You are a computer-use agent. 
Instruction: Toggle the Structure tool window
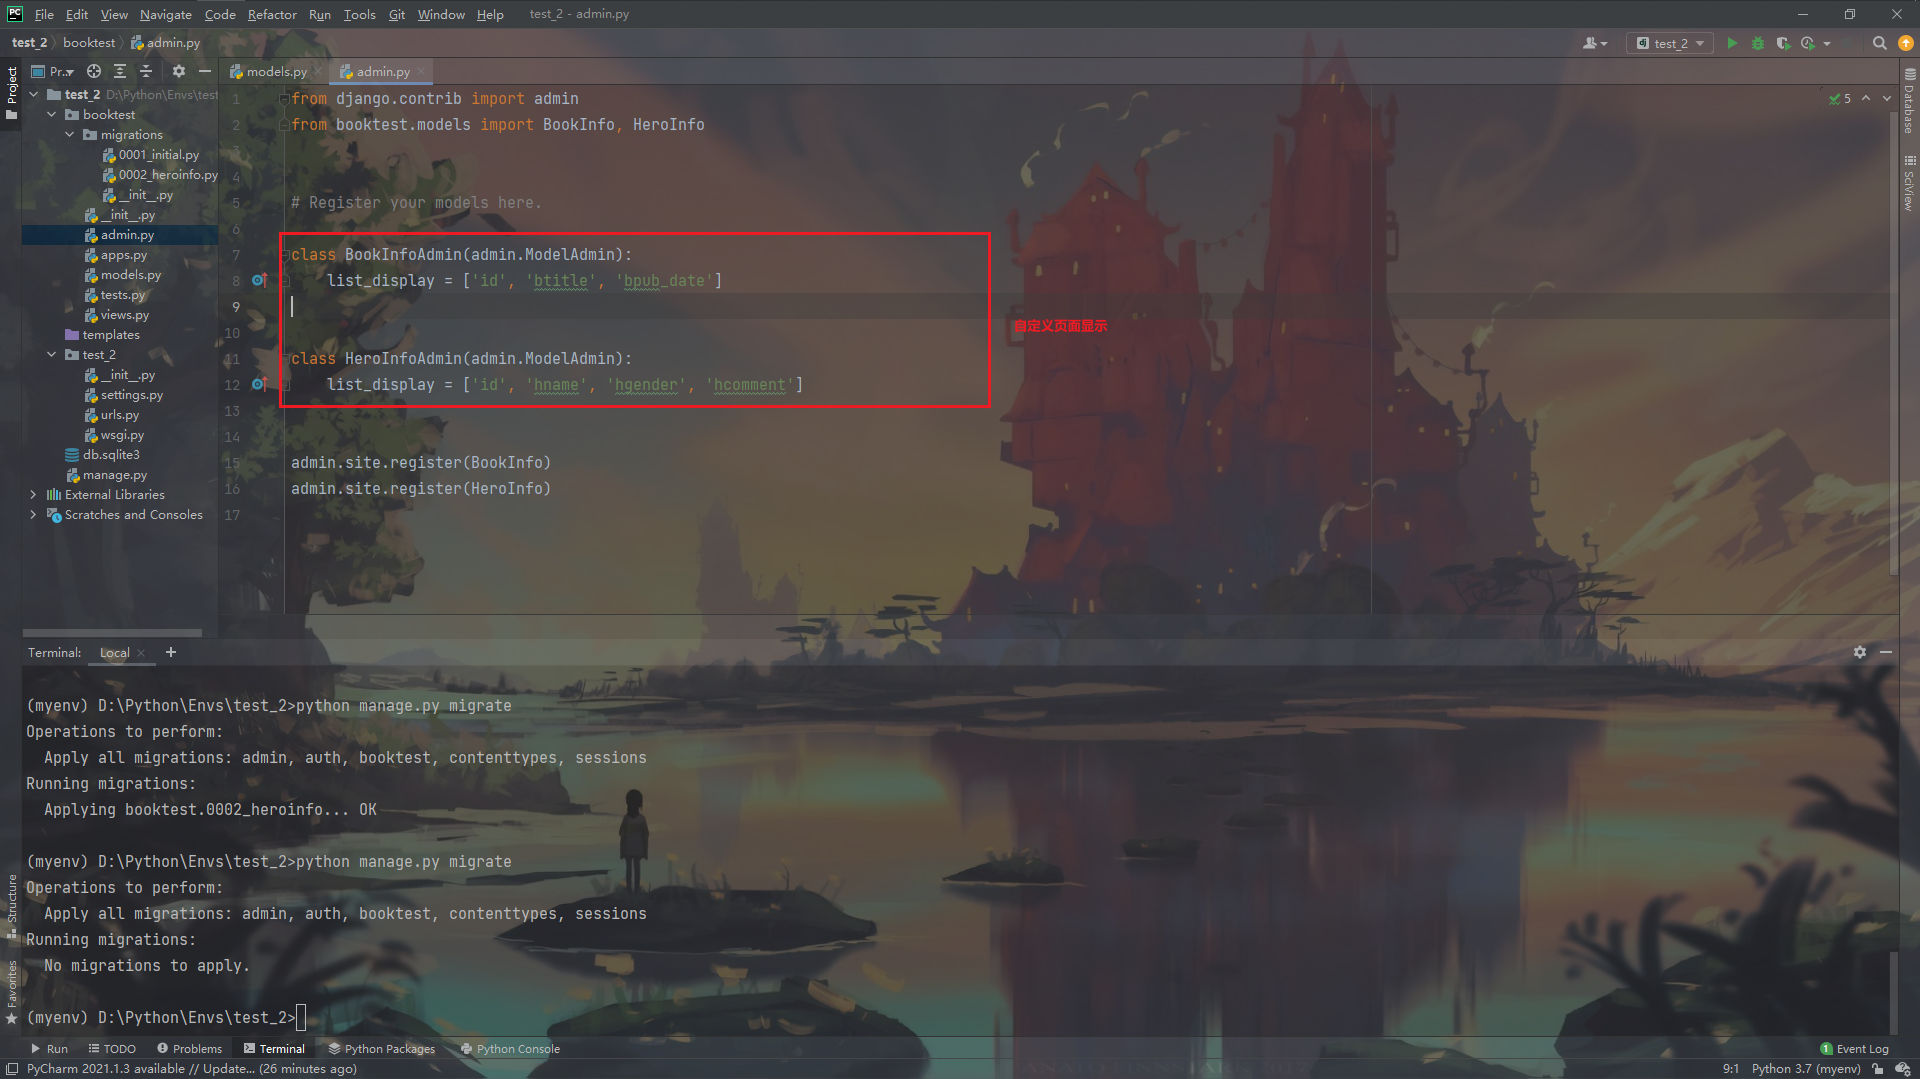pyautogui.click(x=11, y=905)
